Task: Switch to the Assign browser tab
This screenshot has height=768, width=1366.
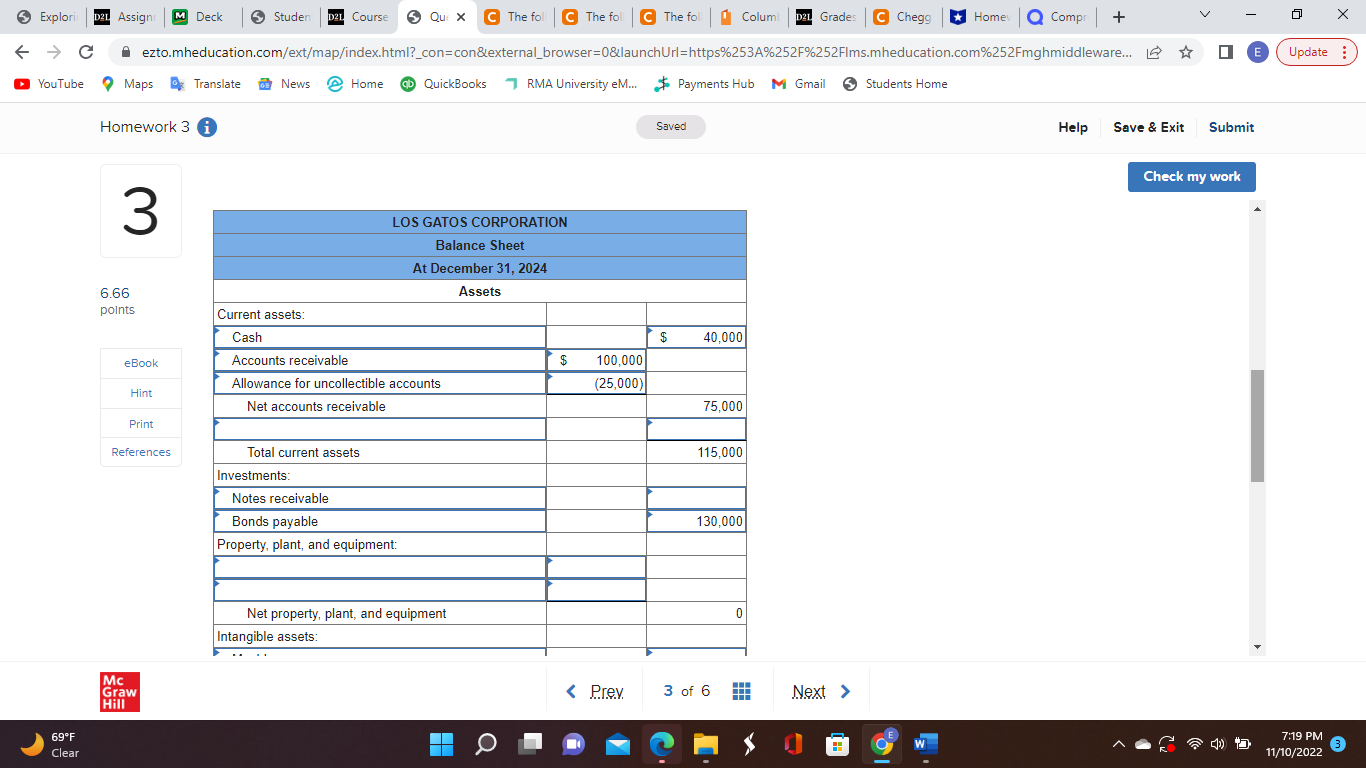Action: pyautogui.click(x=124, y=17)
